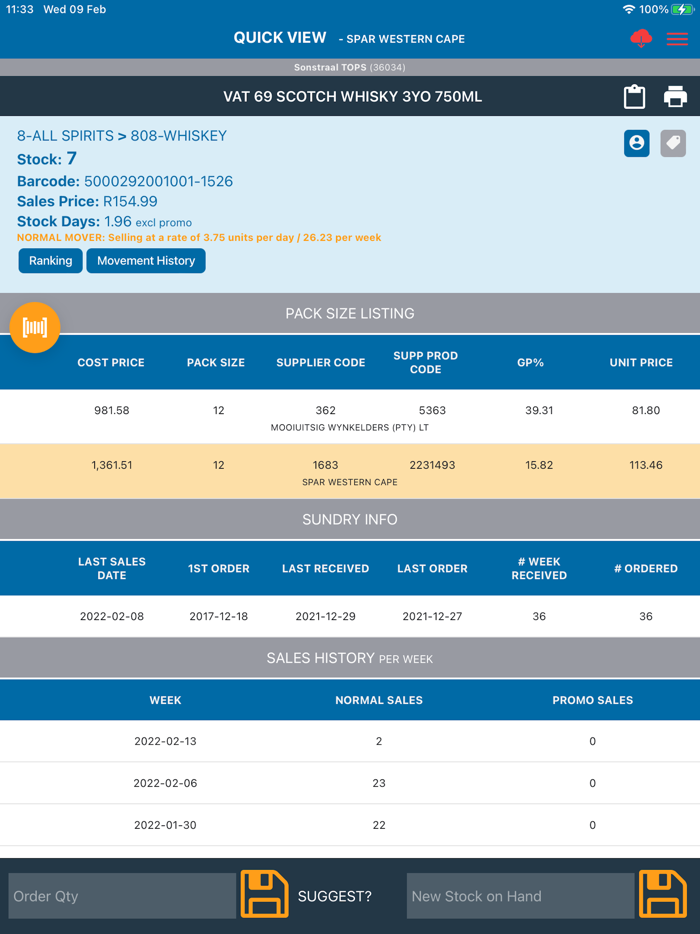Tap supplier product code 2231493

[x=432, y=465]
